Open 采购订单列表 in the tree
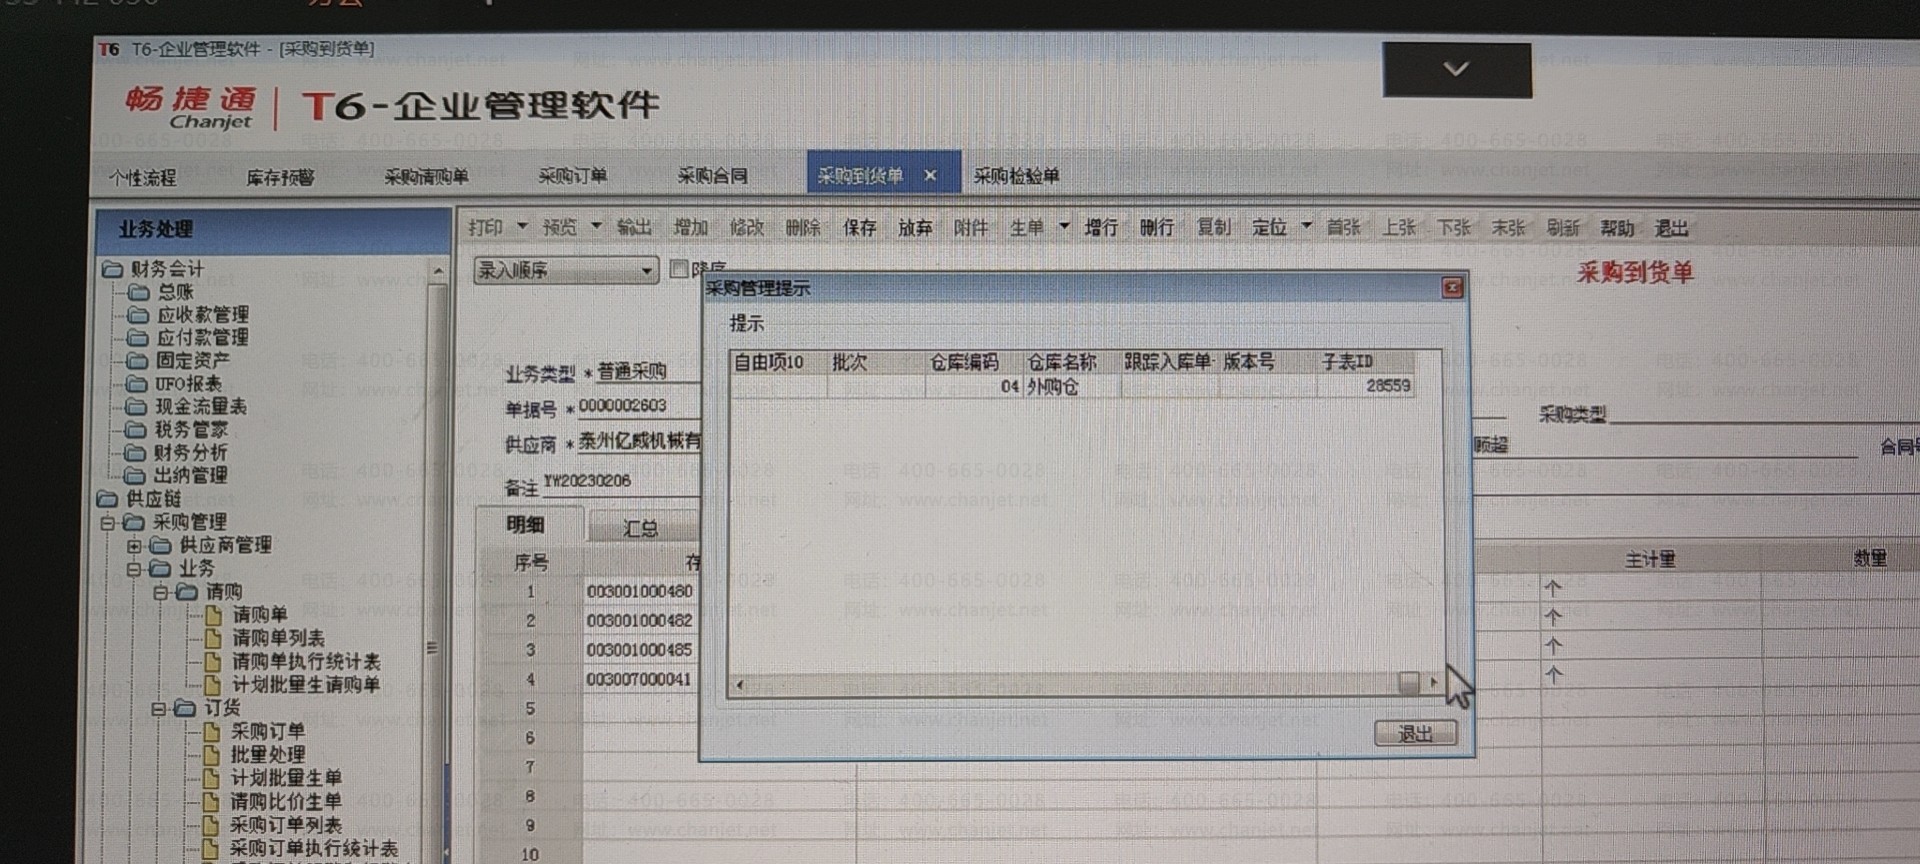 (285, 825)
